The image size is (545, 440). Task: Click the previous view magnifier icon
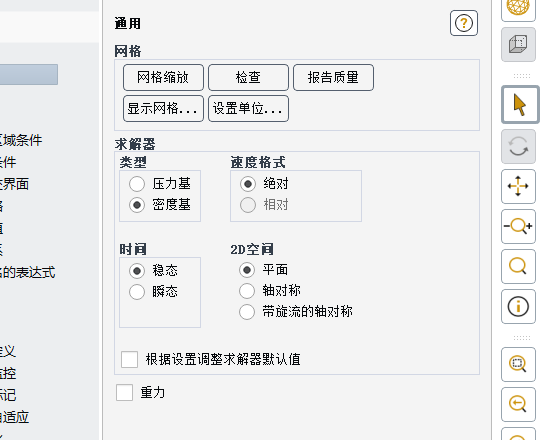518,404
